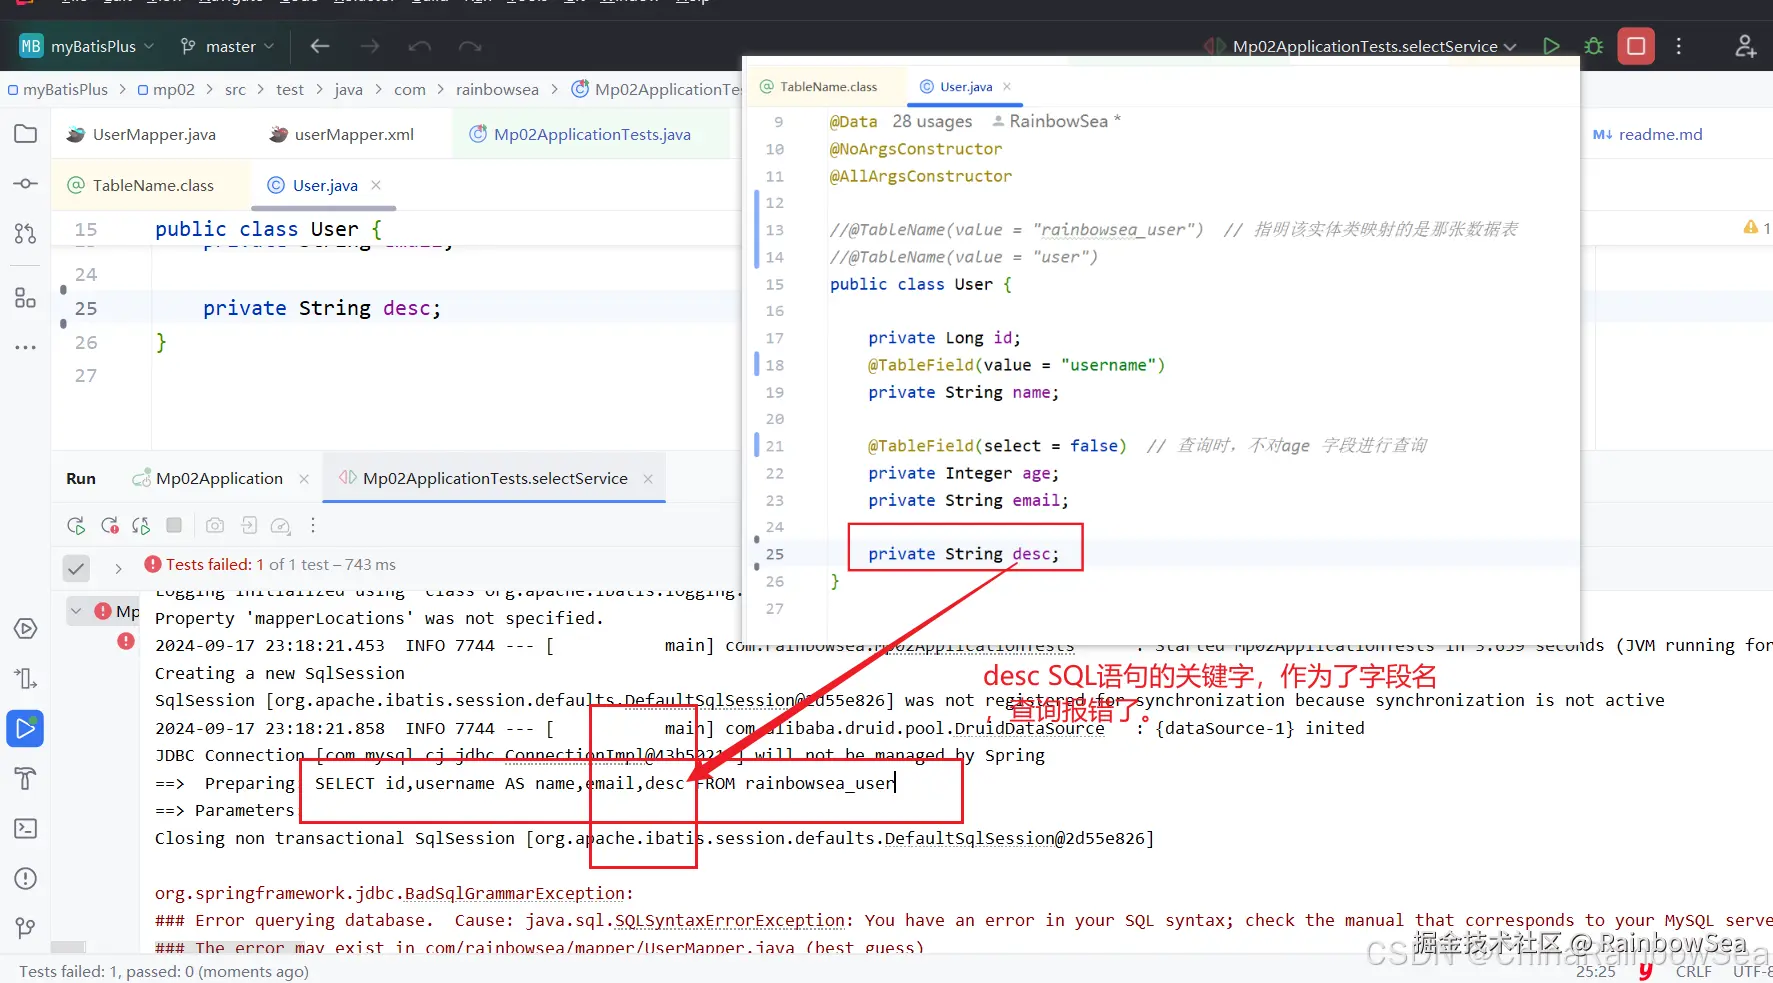Viewport: 1773px width, 983px height.
Task: Click the horizontal scrollbar under the test tree
Action: (68, 946)
